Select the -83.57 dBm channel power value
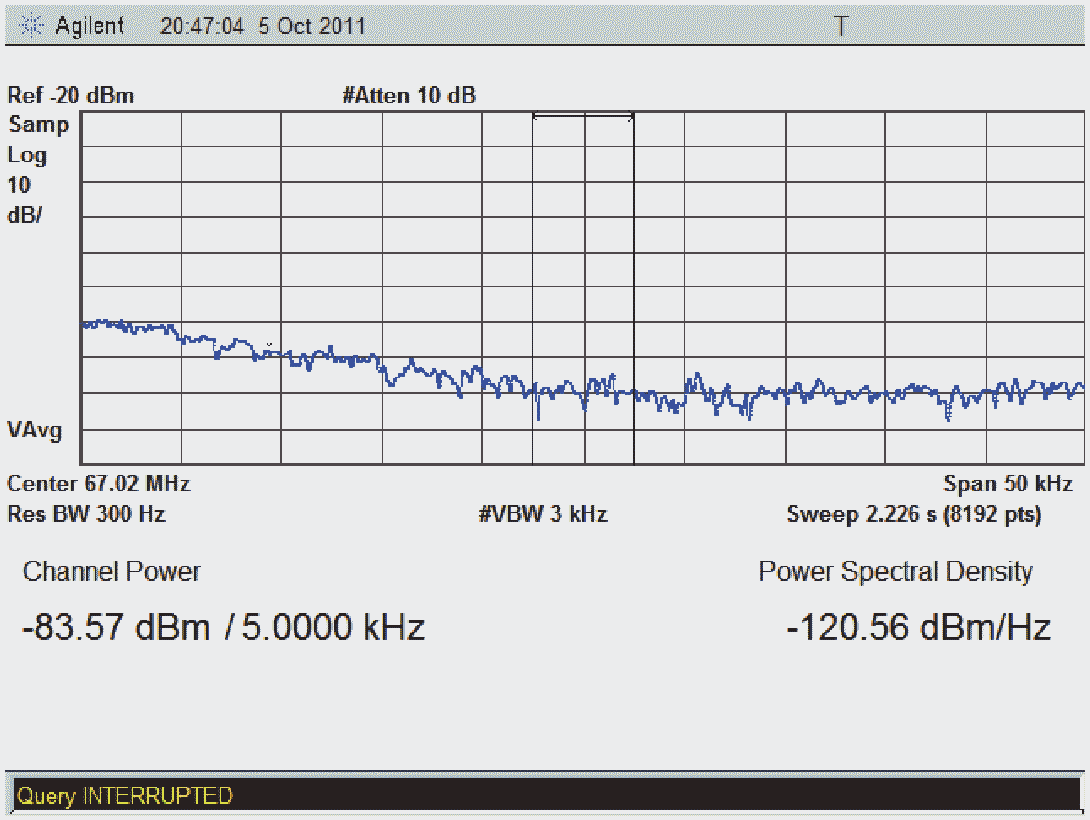Viewport: 1090px width, 820px height. coord(116,628)
